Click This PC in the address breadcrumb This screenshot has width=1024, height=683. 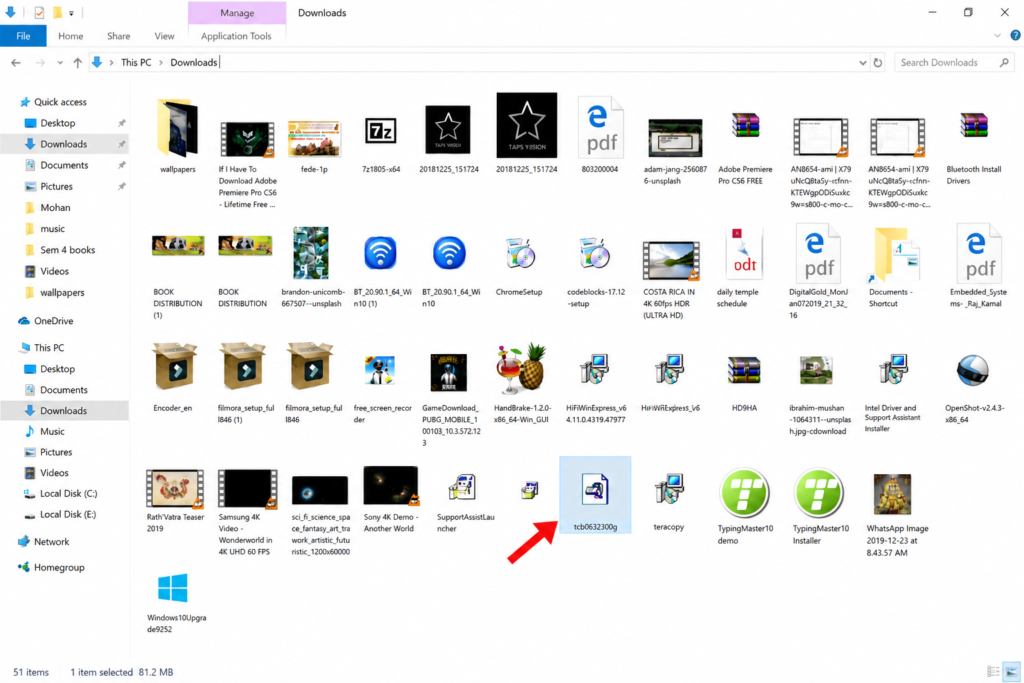(136, 63)
